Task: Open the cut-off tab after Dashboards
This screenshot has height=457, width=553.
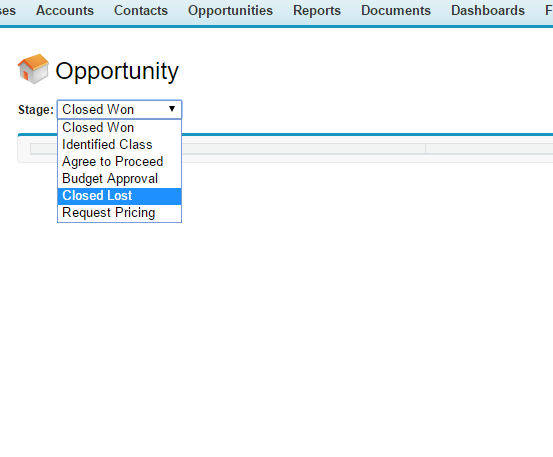Action: [x=549, y=11]
